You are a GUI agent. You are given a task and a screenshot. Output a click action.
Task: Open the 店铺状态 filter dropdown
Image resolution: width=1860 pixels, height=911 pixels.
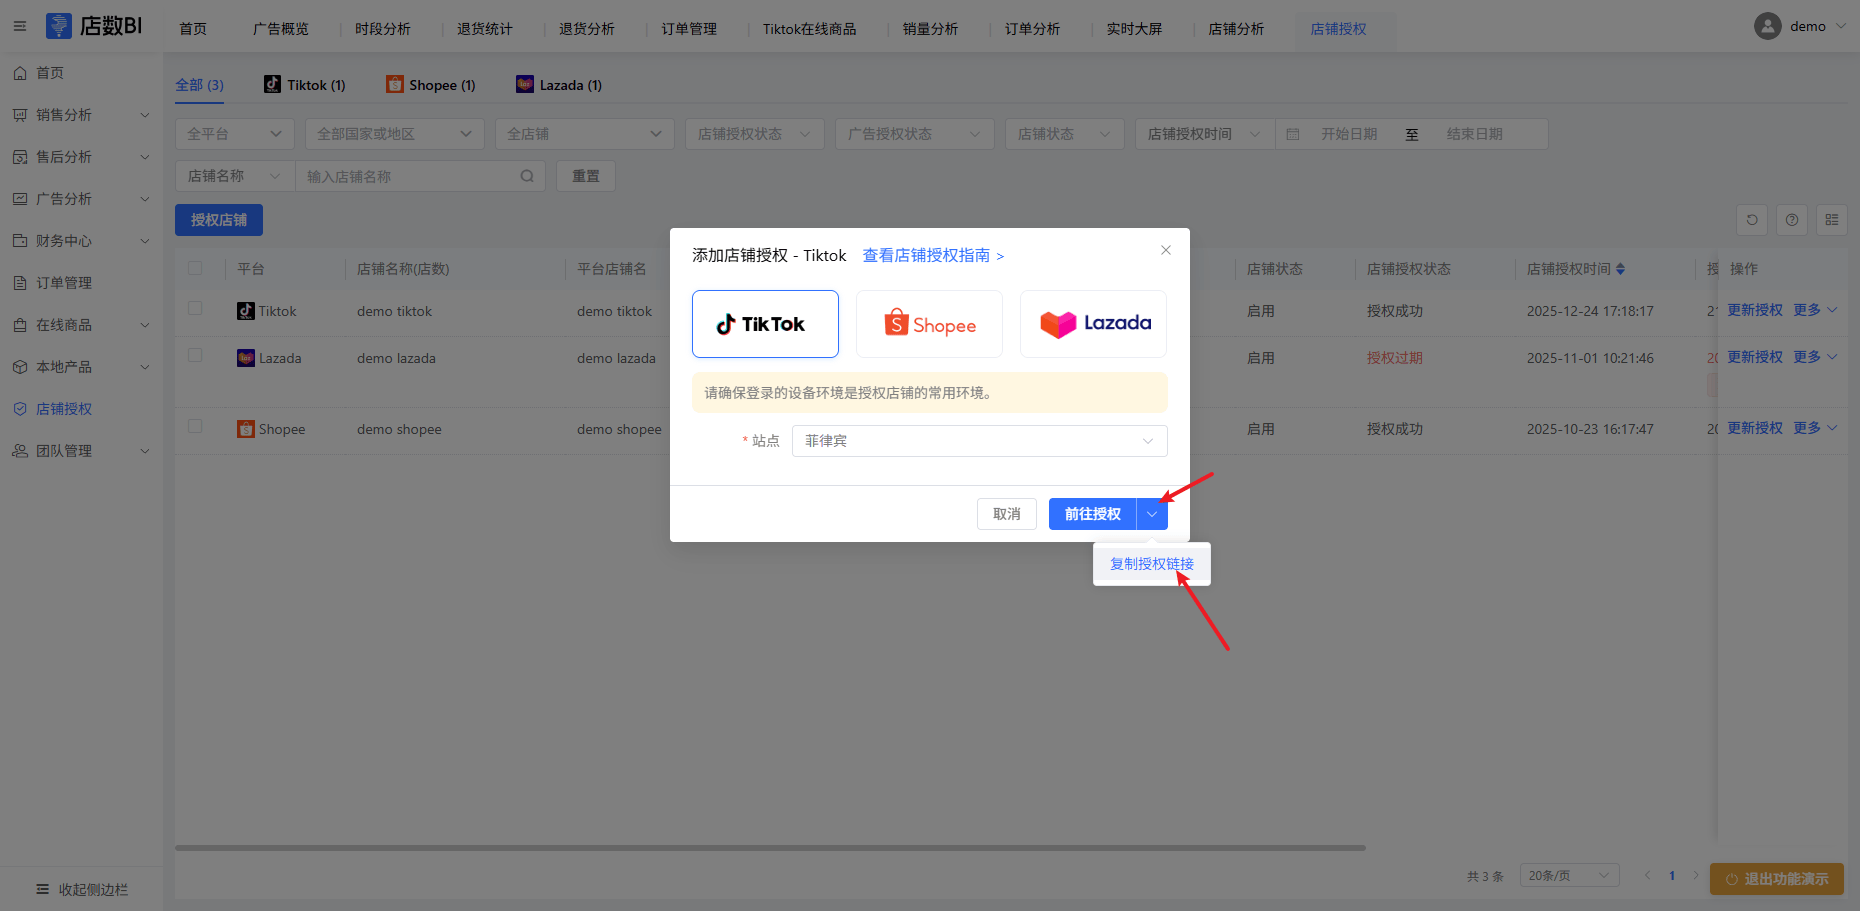pyautogui.click(x=1065, y=134)
